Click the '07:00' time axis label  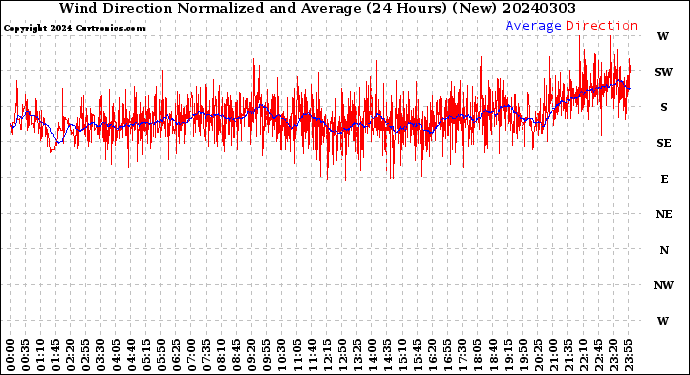[x=191, y=355]
